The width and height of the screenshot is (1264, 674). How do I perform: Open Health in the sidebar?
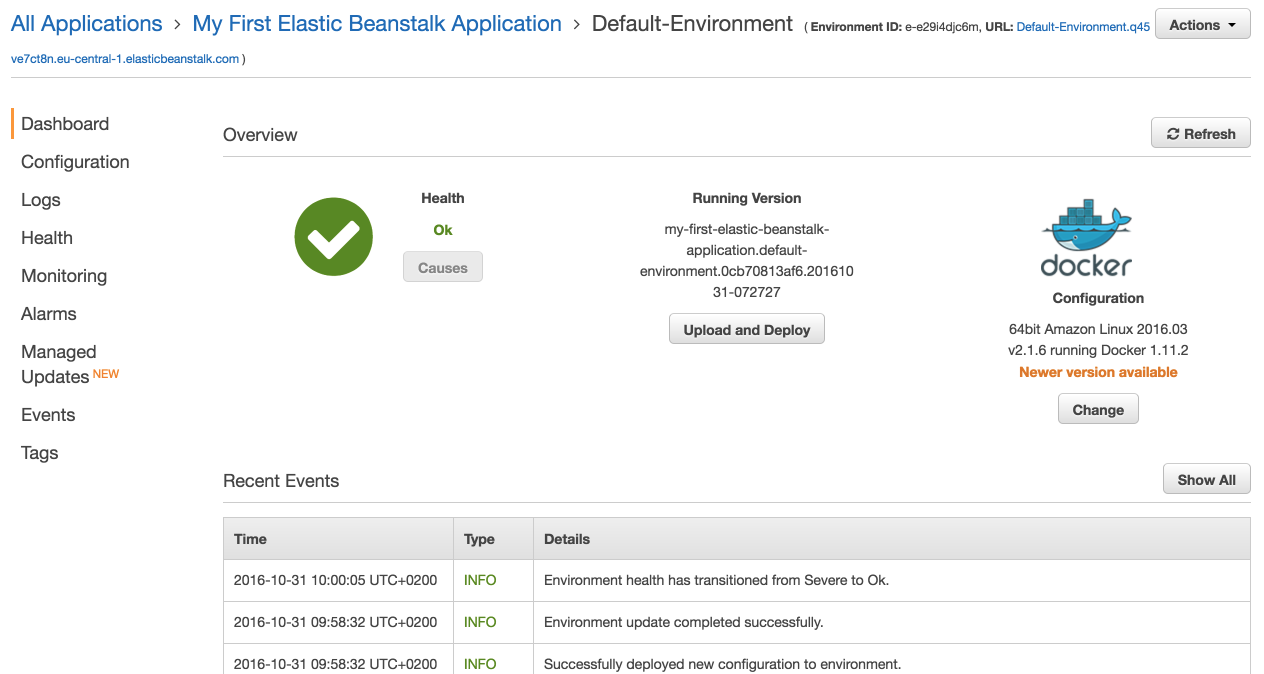click(47, 238)
